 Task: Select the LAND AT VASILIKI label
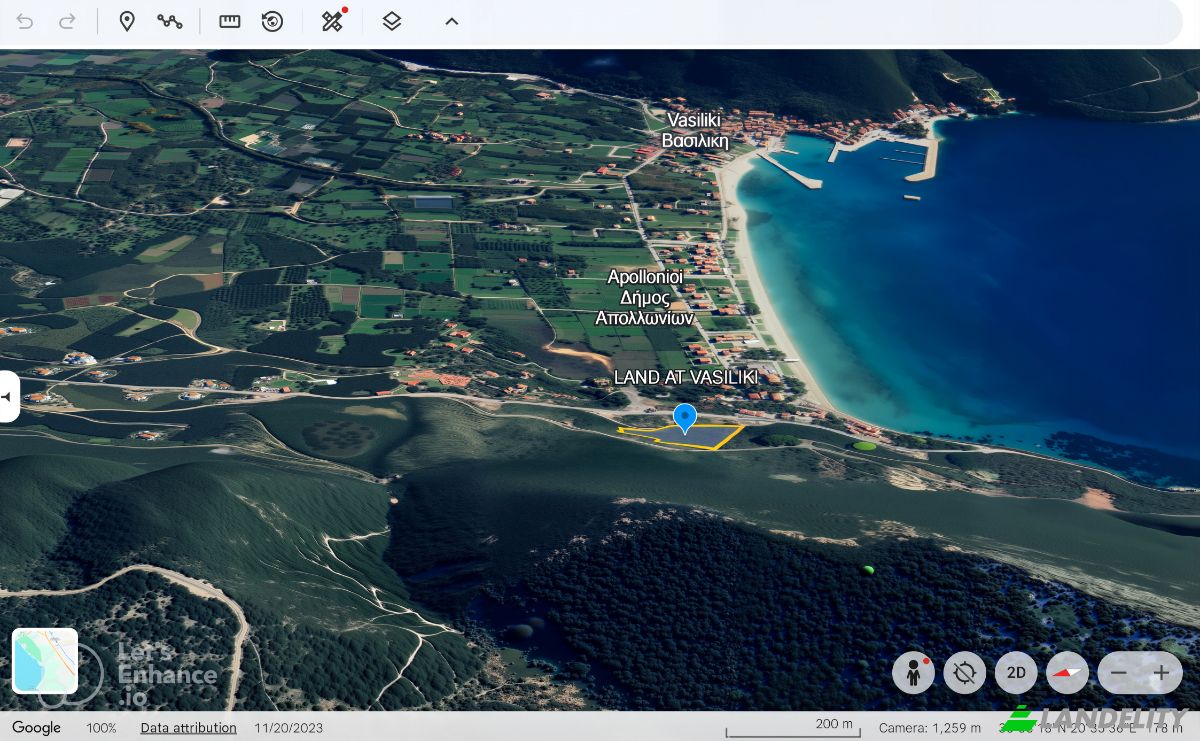point(685,377)
